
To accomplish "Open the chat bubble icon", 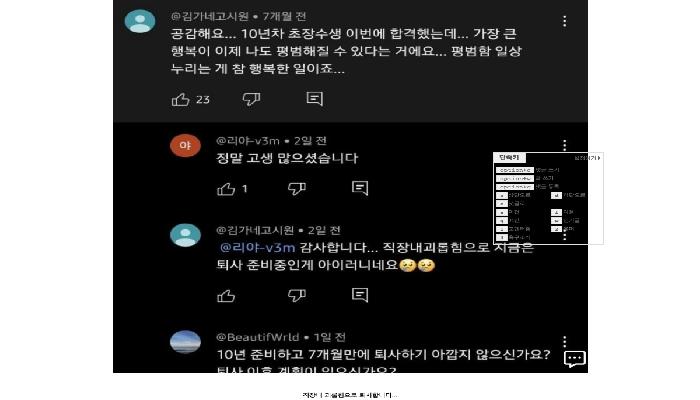I will tap(575, 358).
